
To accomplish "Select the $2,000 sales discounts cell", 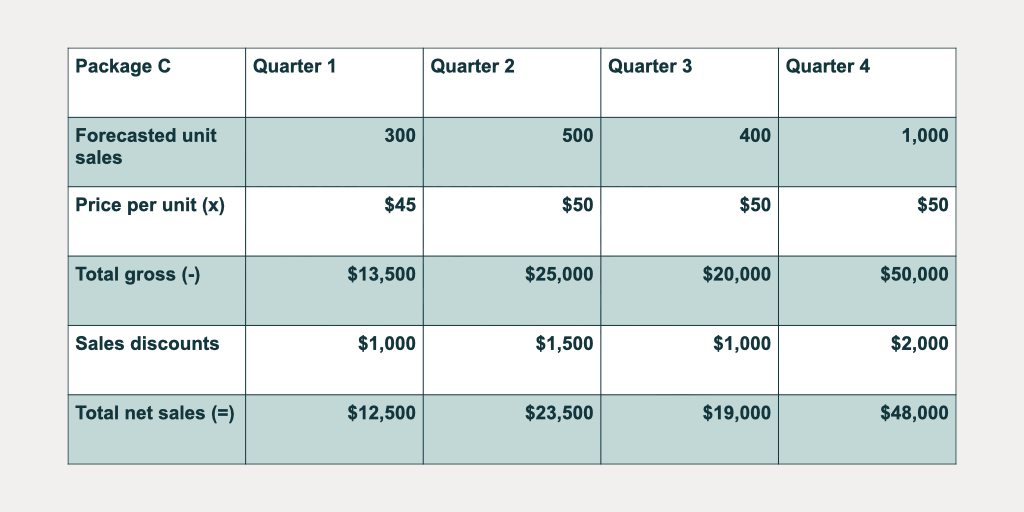I will [920, 343].
